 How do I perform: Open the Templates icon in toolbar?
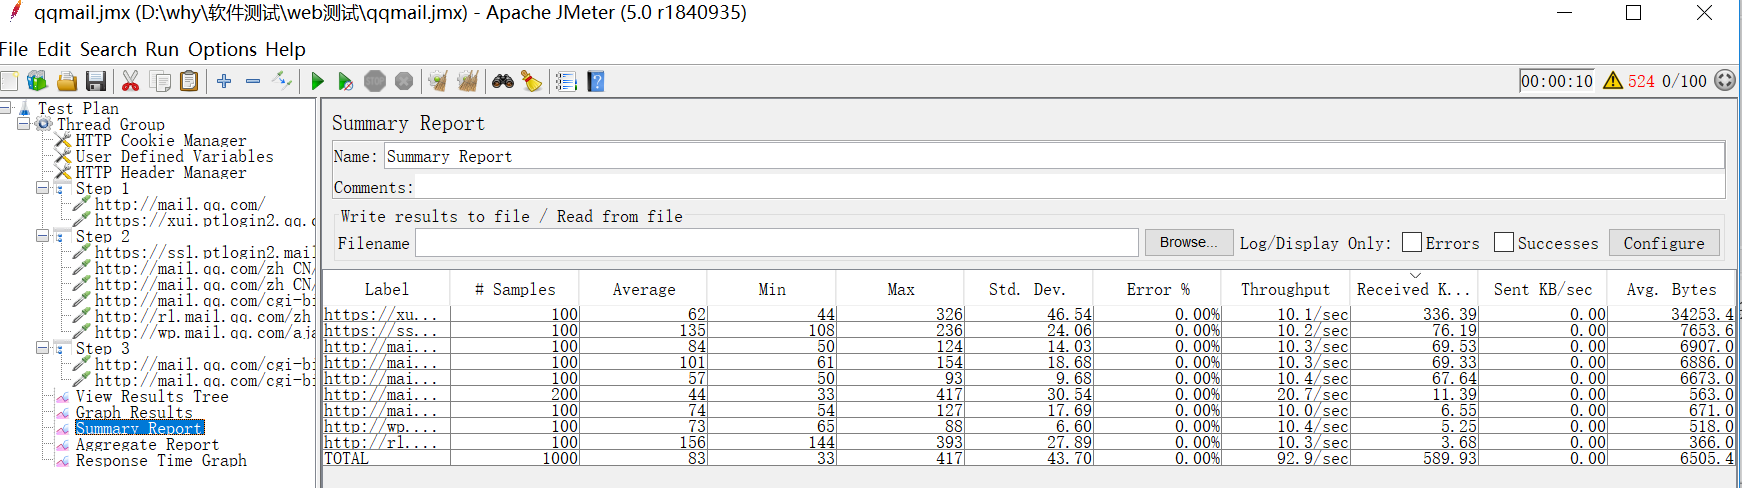38,81
